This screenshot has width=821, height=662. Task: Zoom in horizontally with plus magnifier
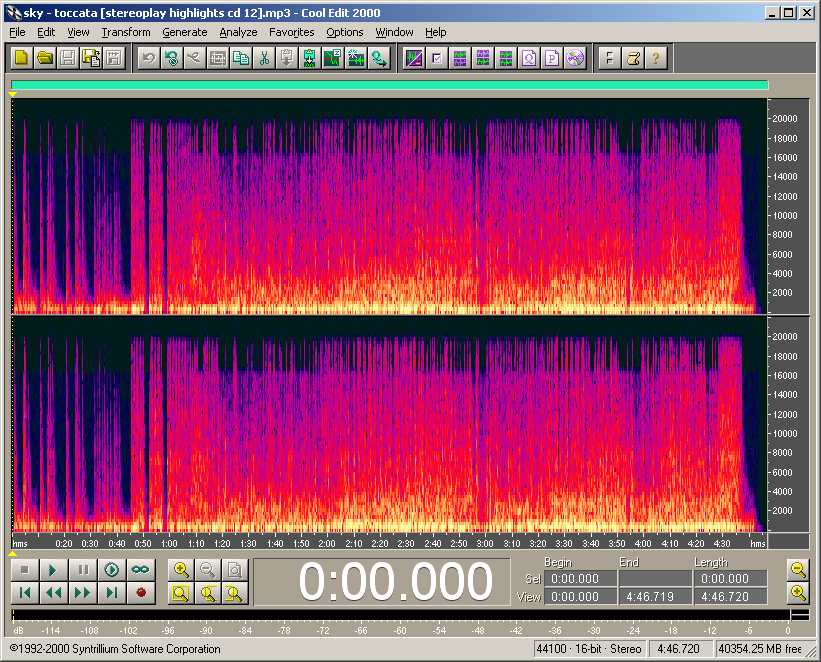181,570
